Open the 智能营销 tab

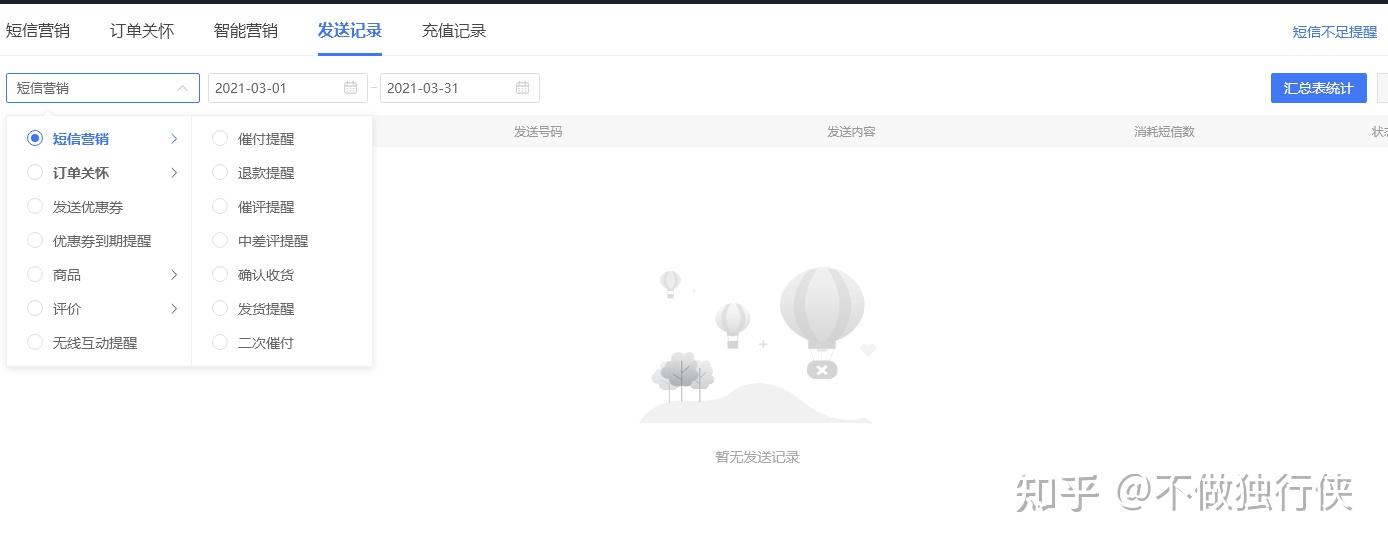pyautogui.click(x=246, y=31)
